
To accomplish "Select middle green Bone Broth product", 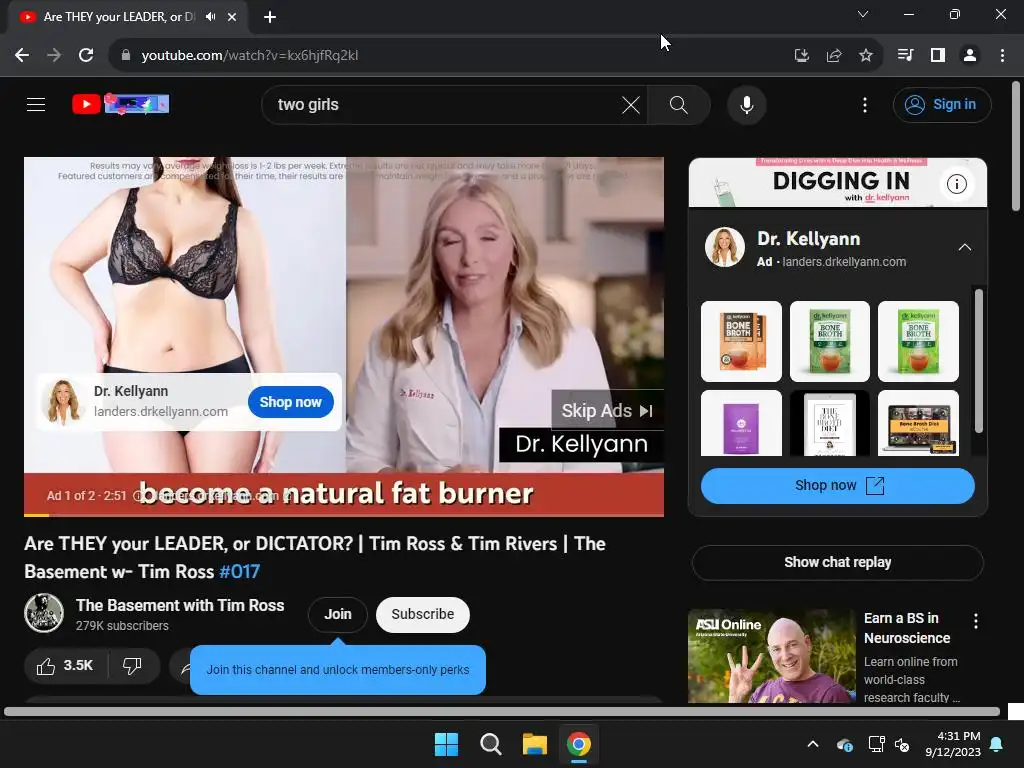I will coord(830,342).
